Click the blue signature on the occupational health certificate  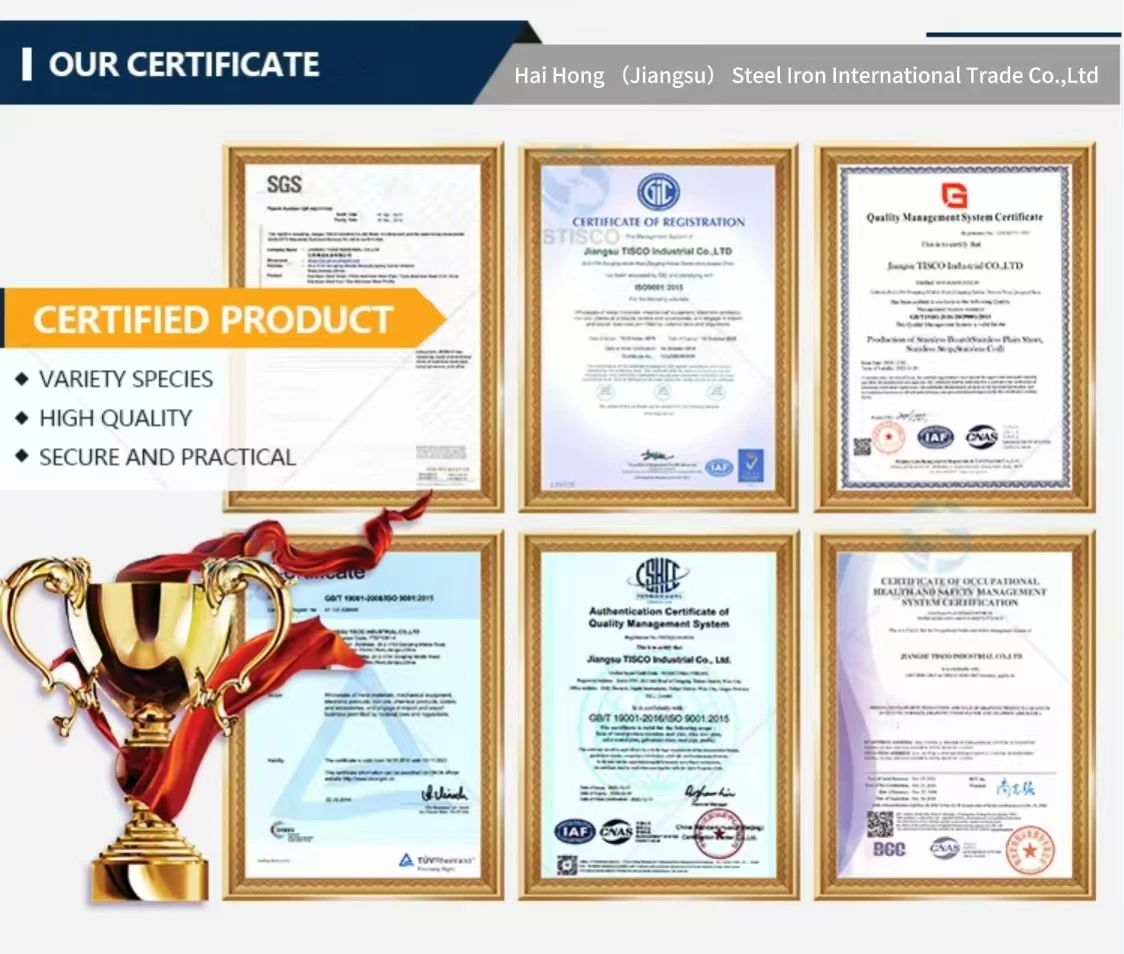click(x=1016, y=788)
